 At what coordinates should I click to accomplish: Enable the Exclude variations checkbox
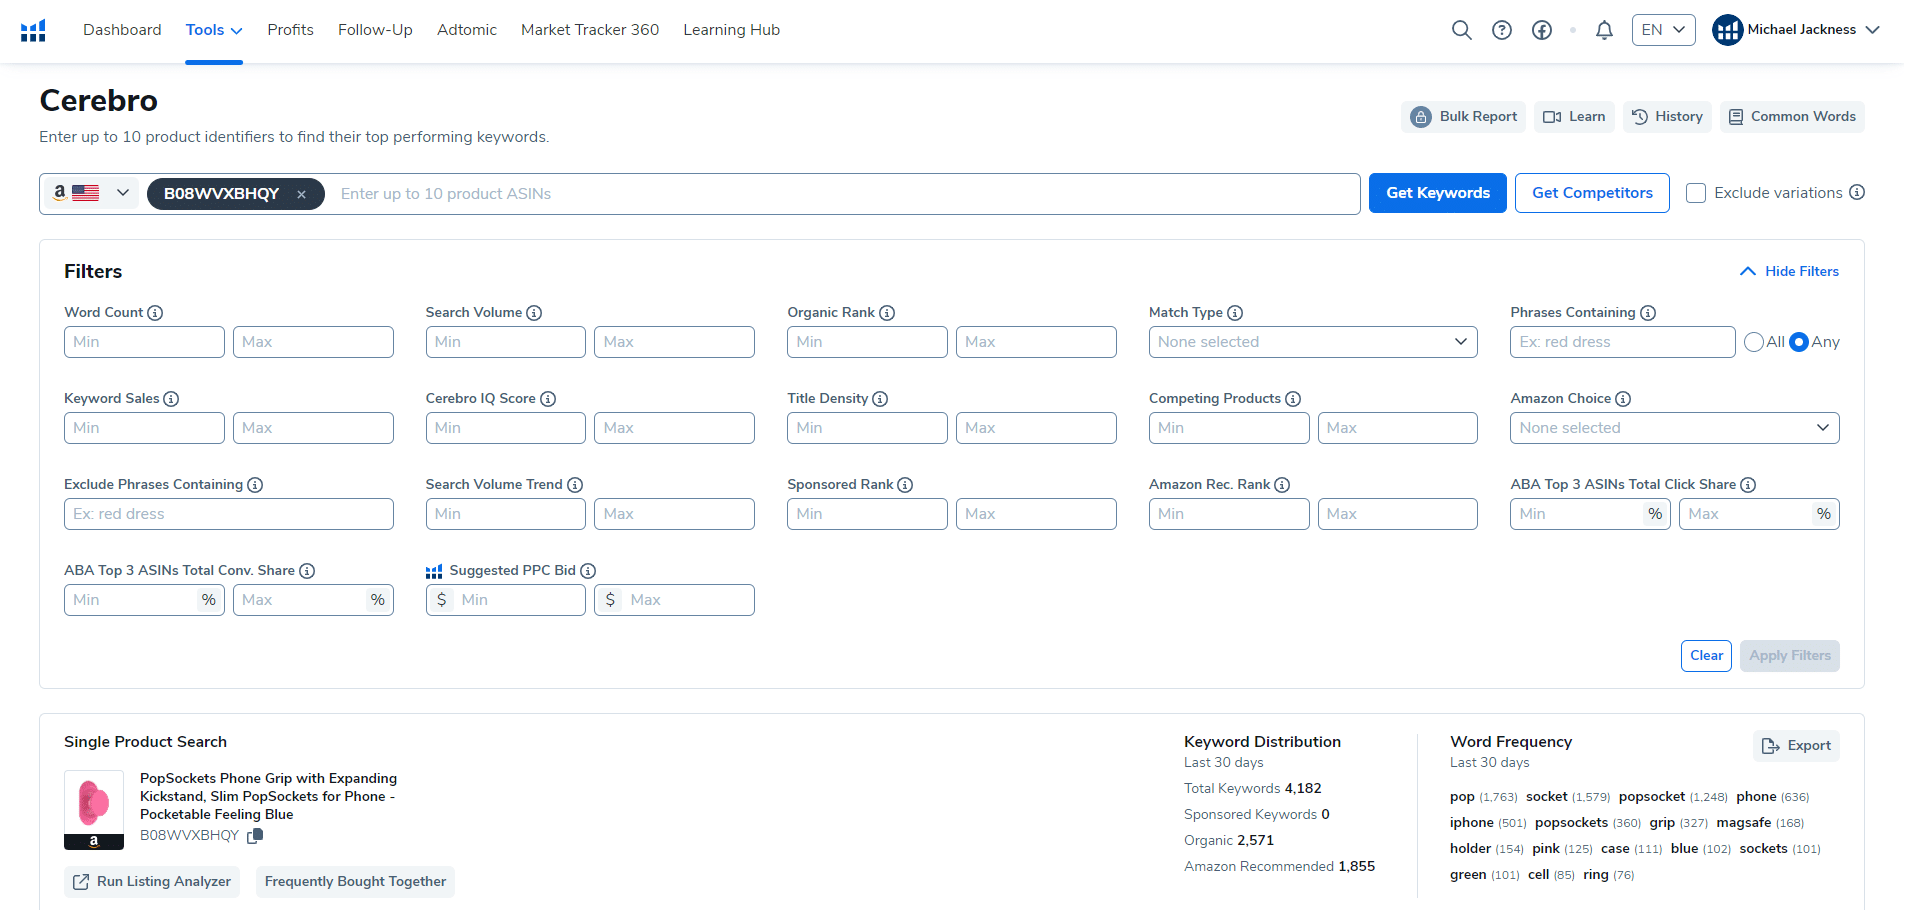pos(1696,193)
